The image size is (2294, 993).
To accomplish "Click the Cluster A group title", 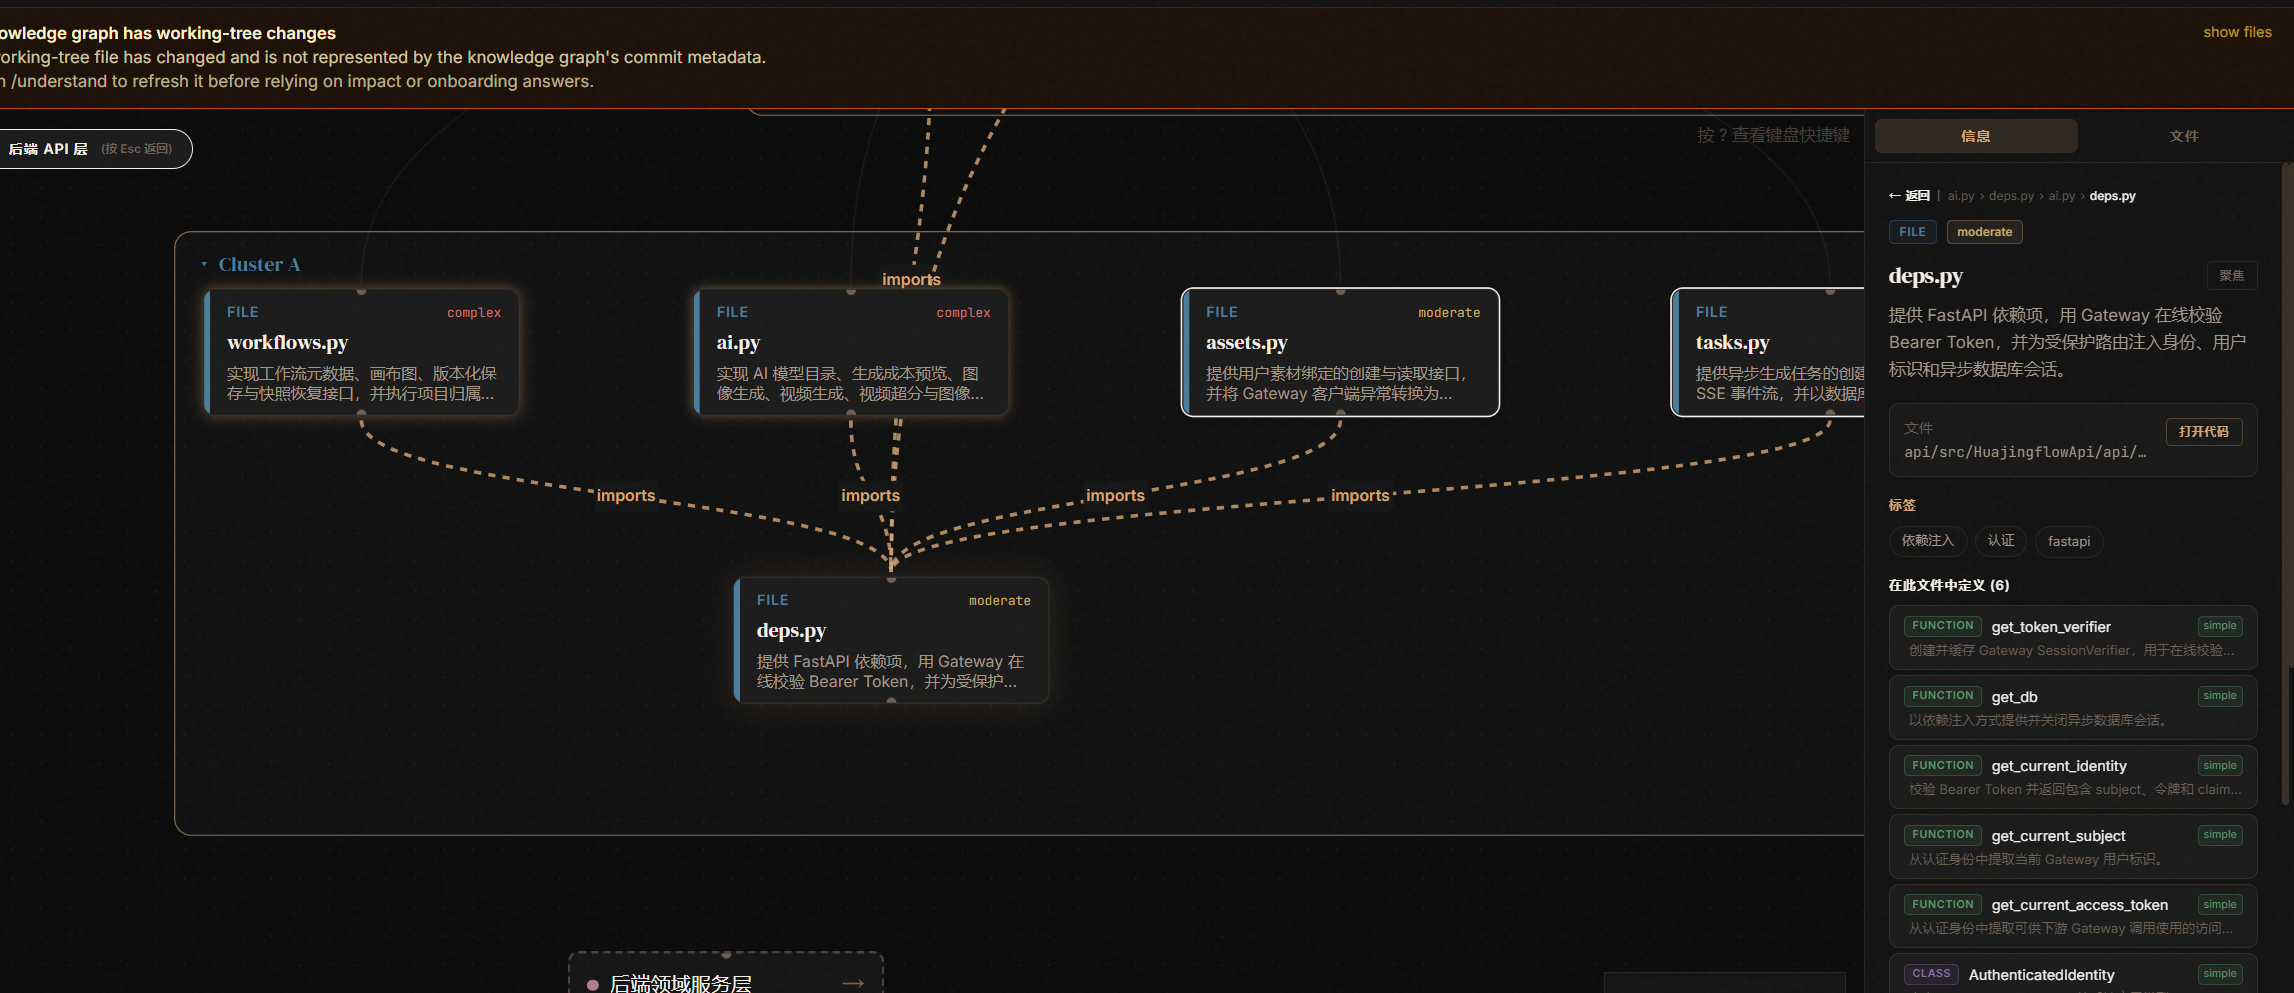I will tap(259, 265).
